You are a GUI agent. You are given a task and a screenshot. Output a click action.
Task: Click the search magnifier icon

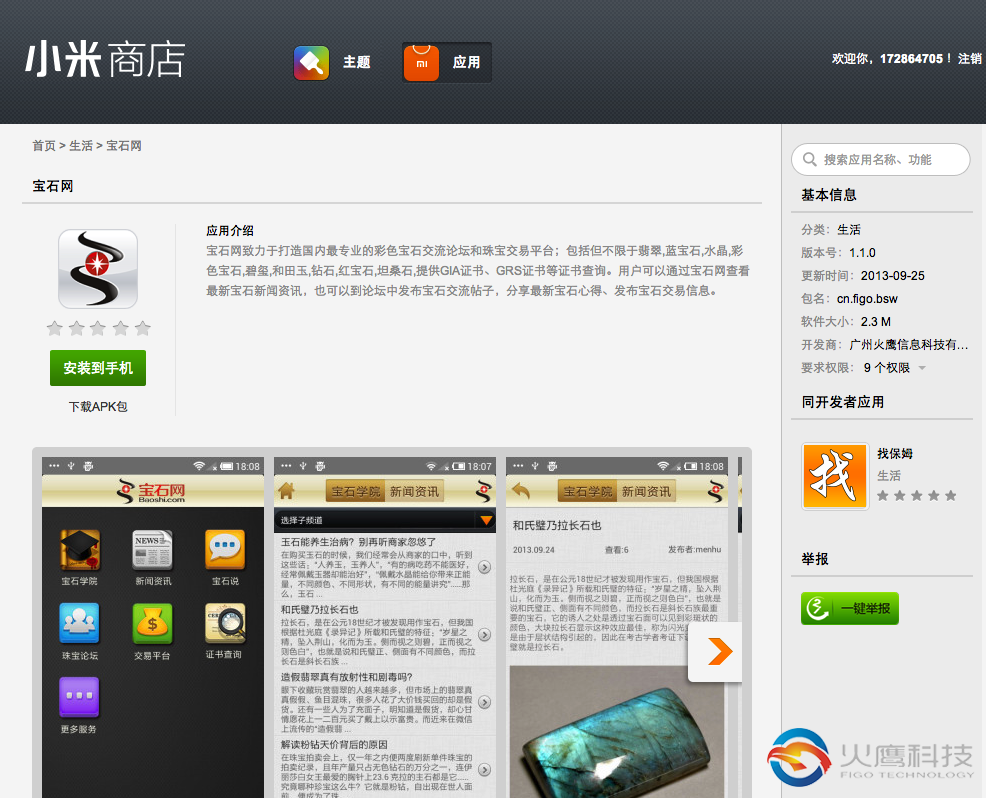(x=810, y=159)
